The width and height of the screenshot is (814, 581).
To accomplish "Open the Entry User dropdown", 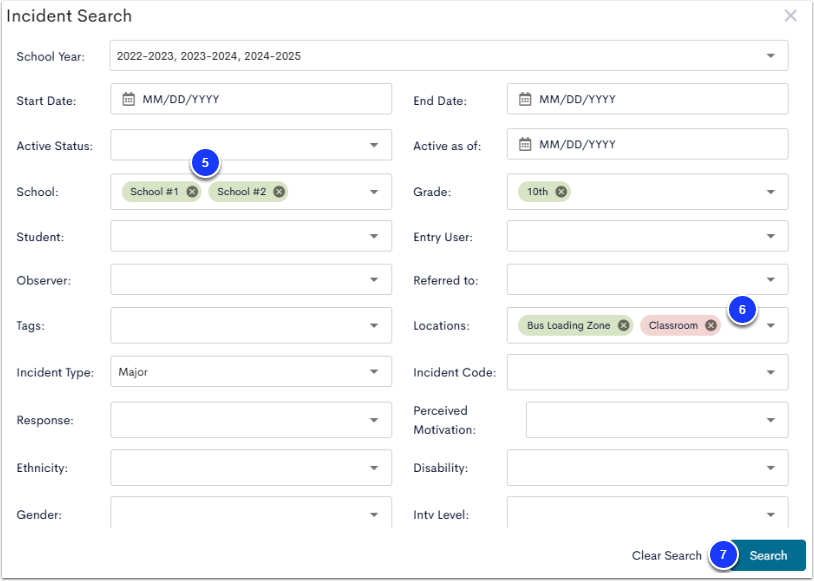I will tap(647, 236).
